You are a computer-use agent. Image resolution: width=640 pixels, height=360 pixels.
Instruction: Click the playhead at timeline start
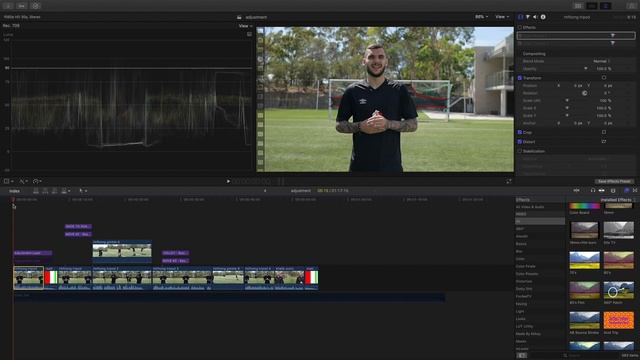pyautogui.click(x=13, y=200)
